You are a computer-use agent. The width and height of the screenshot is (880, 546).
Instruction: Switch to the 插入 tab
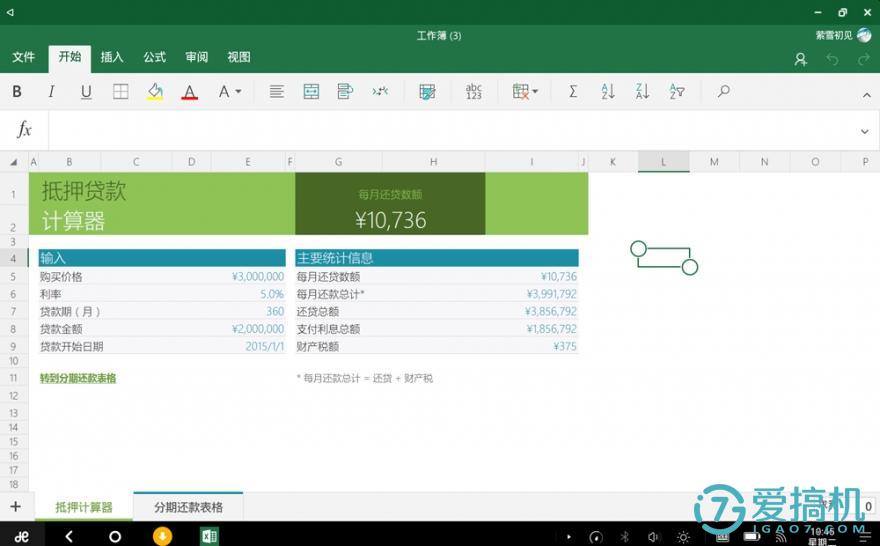(x=112, y=57)
